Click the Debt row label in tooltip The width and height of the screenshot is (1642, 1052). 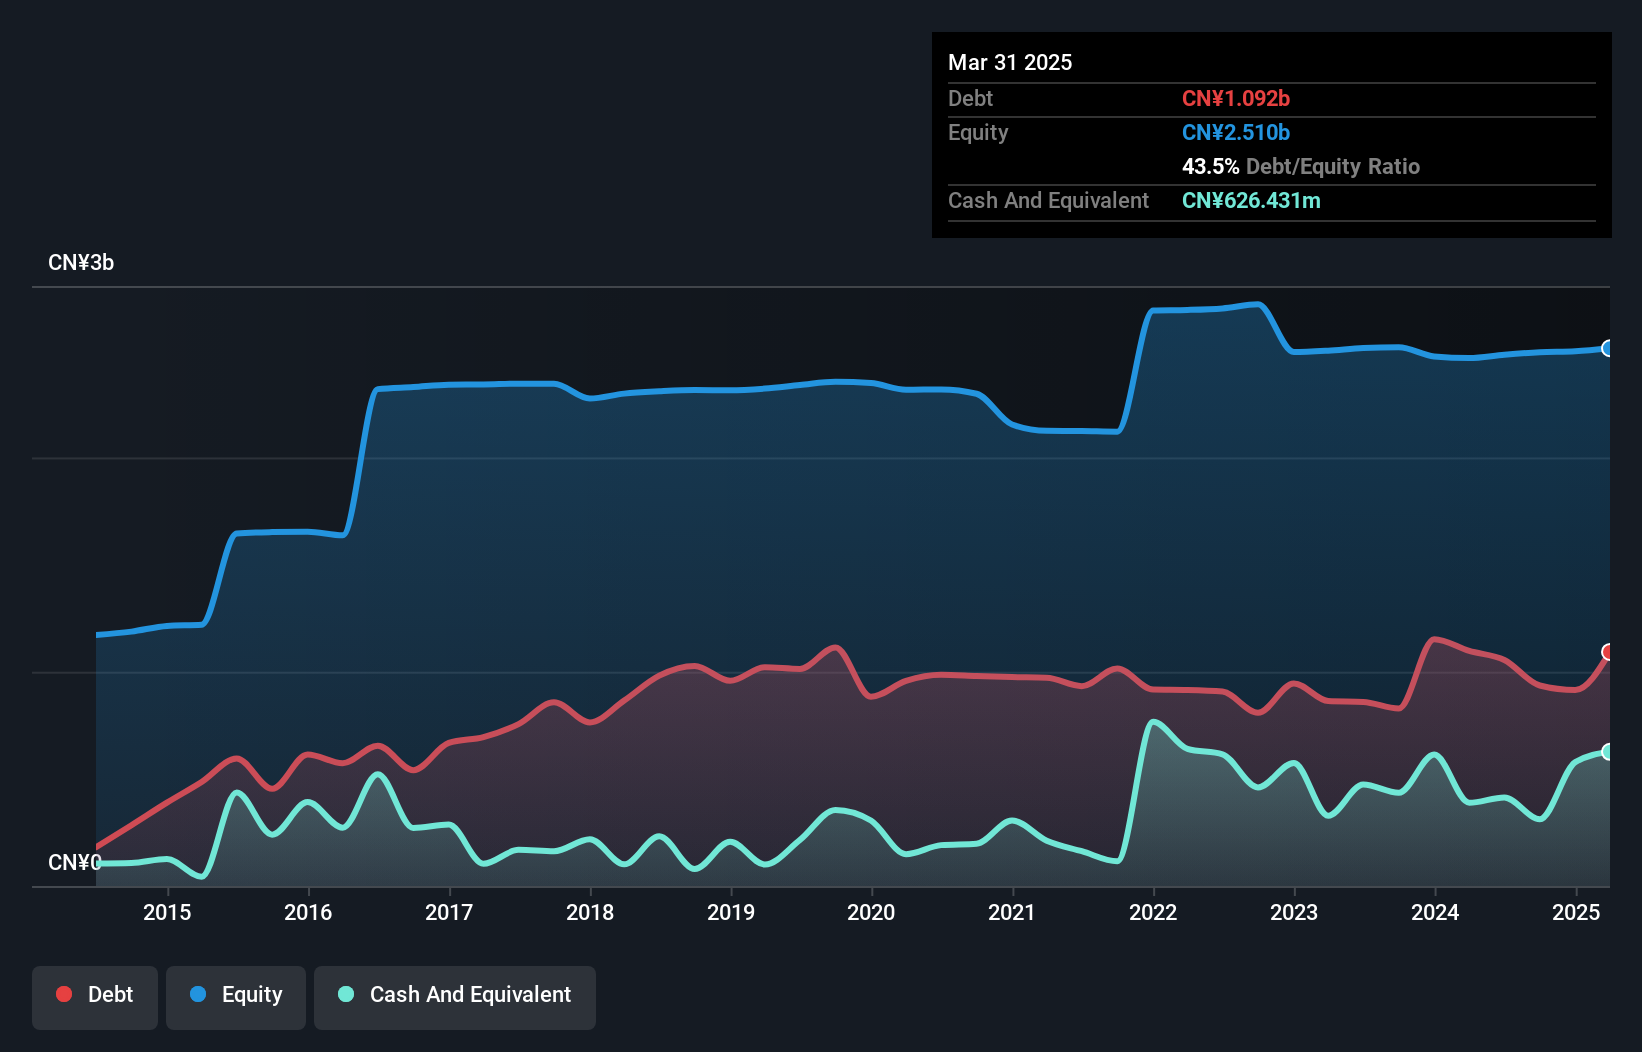tap(970, 98)
